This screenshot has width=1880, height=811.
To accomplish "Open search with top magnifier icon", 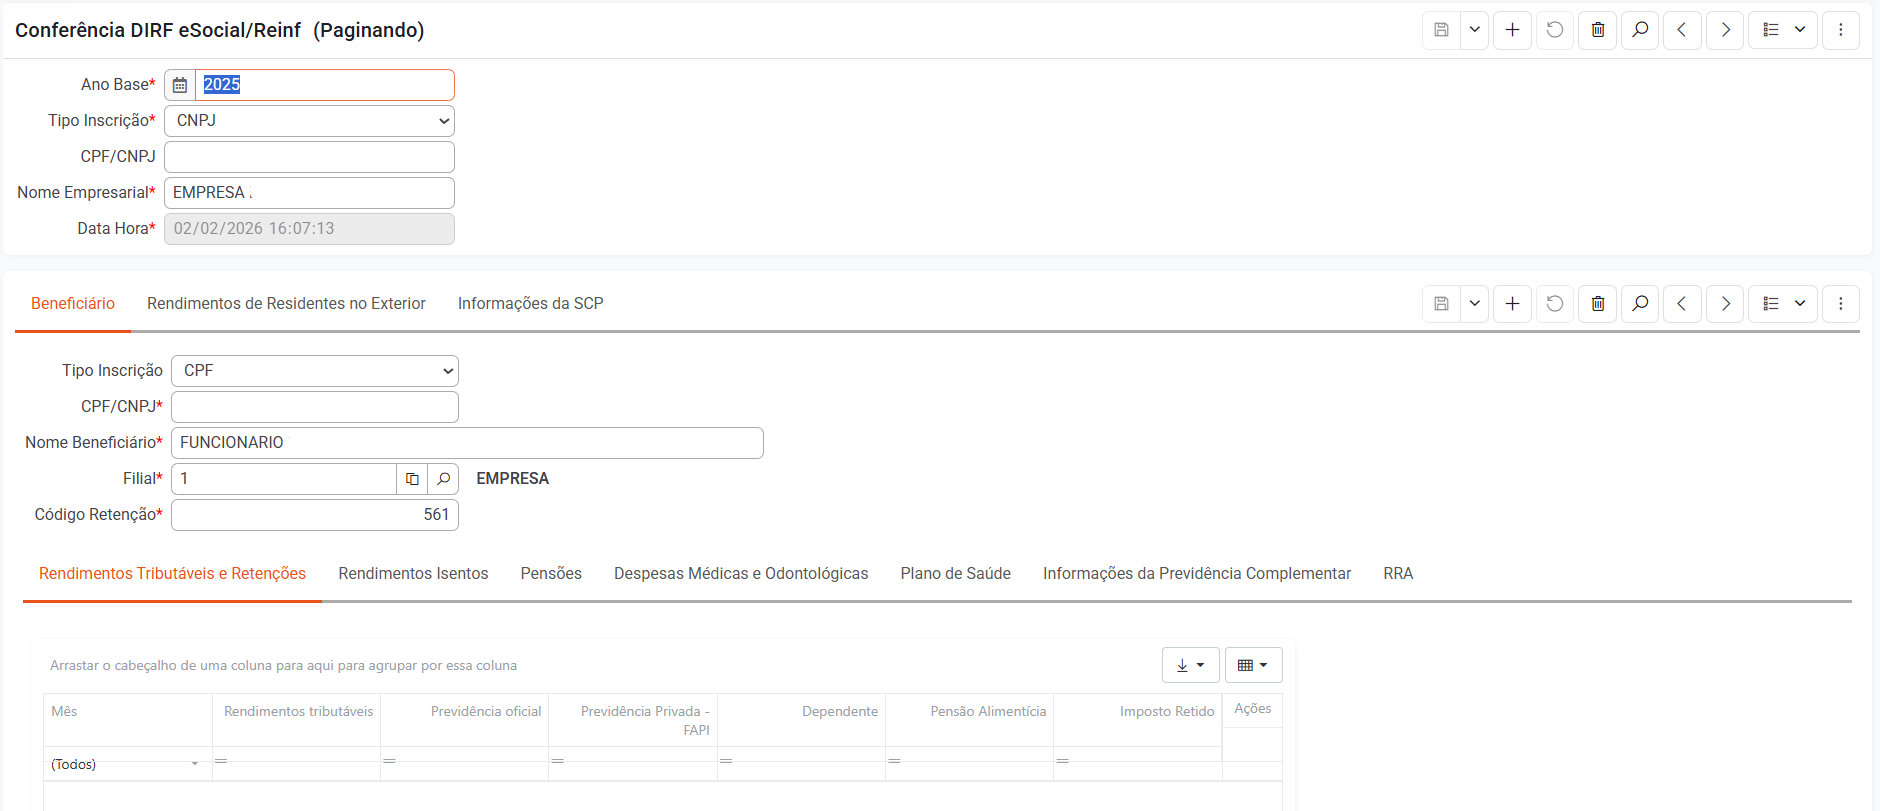I will 1640,30.
